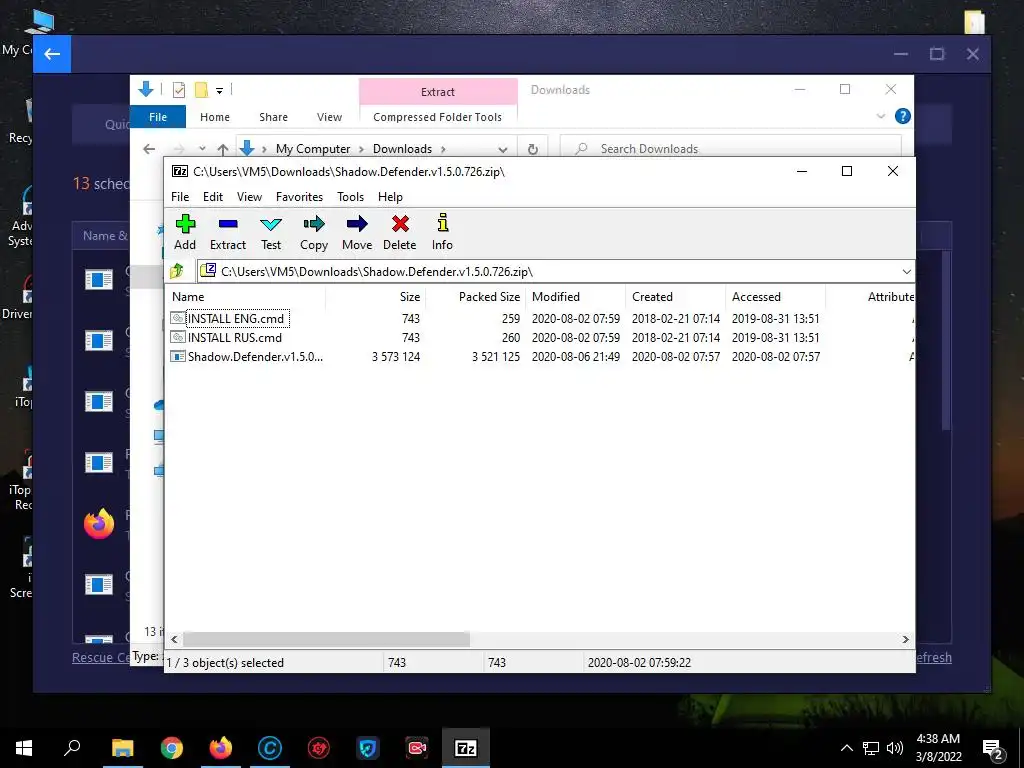Open the 7-Zip File menu

coord(180,197)
